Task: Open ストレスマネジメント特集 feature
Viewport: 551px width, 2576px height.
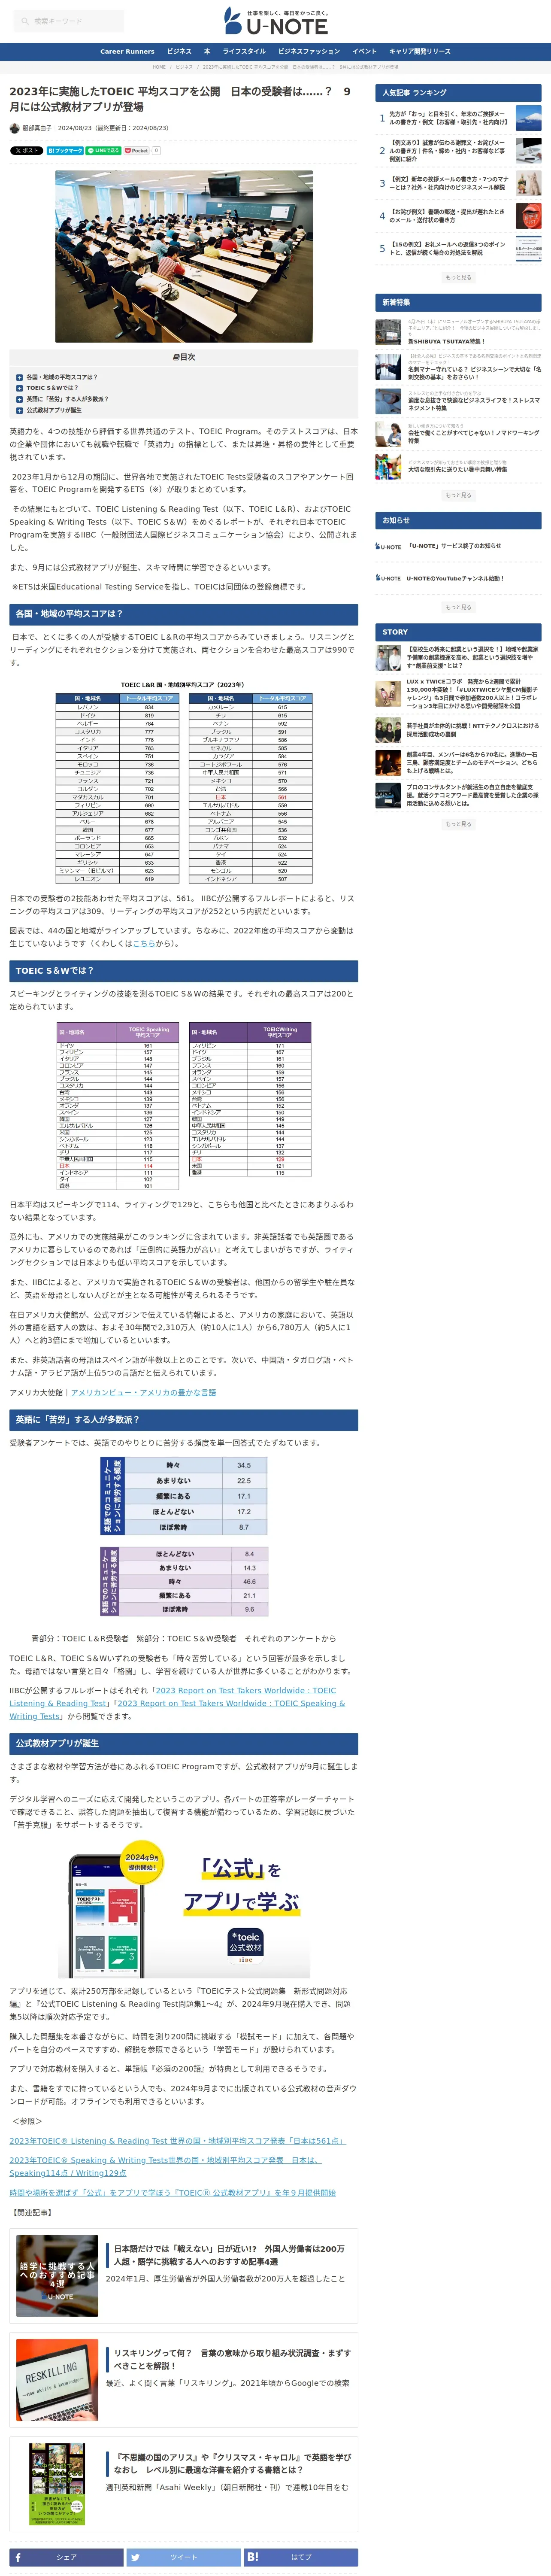Action: point(474,404)
